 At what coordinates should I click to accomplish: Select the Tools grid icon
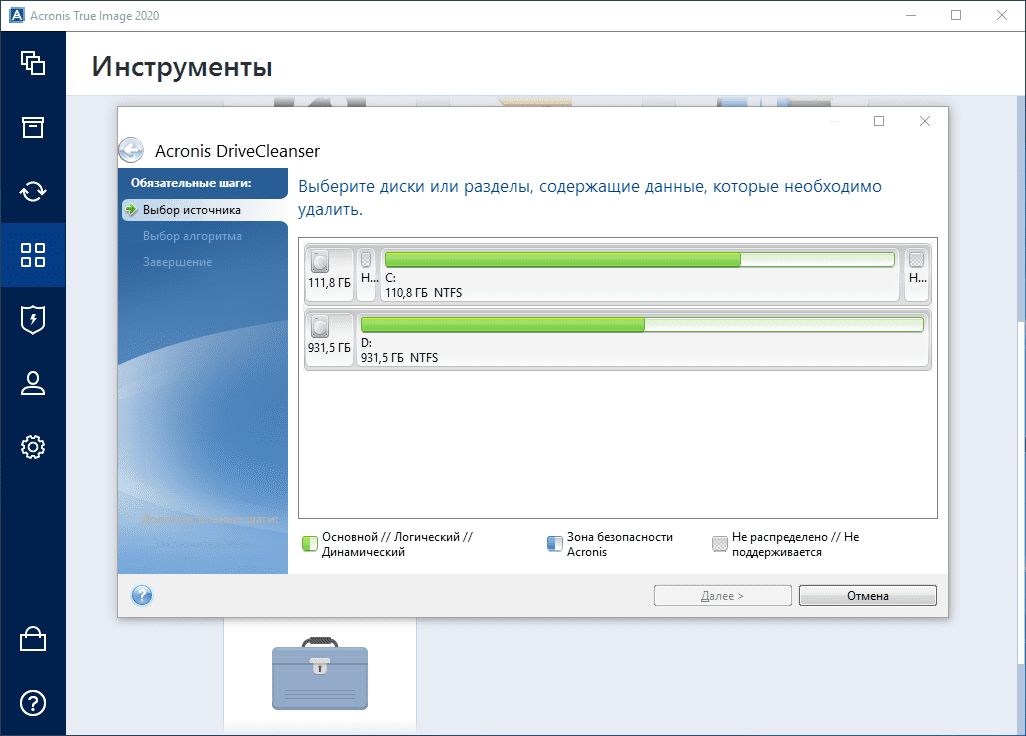point(33,255)
